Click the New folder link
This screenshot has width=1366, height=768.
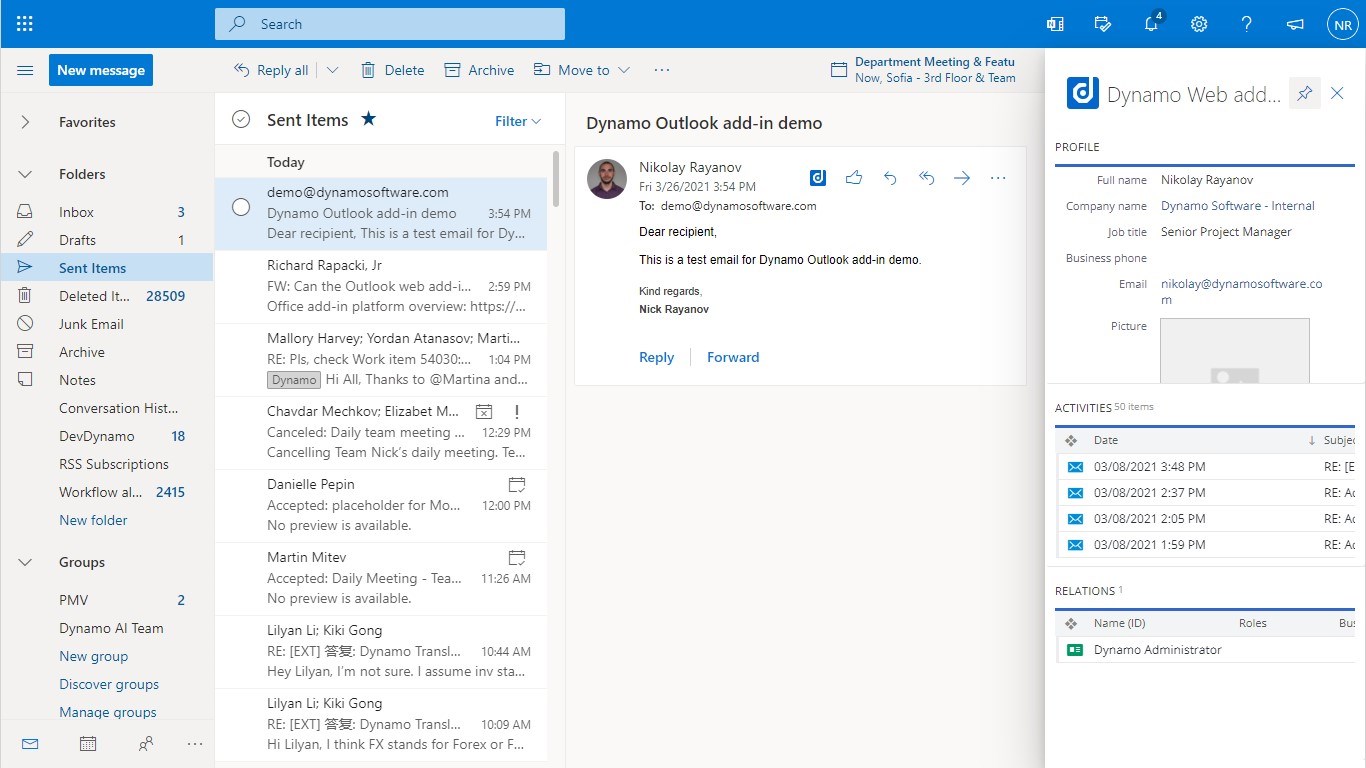coord(93,520)
